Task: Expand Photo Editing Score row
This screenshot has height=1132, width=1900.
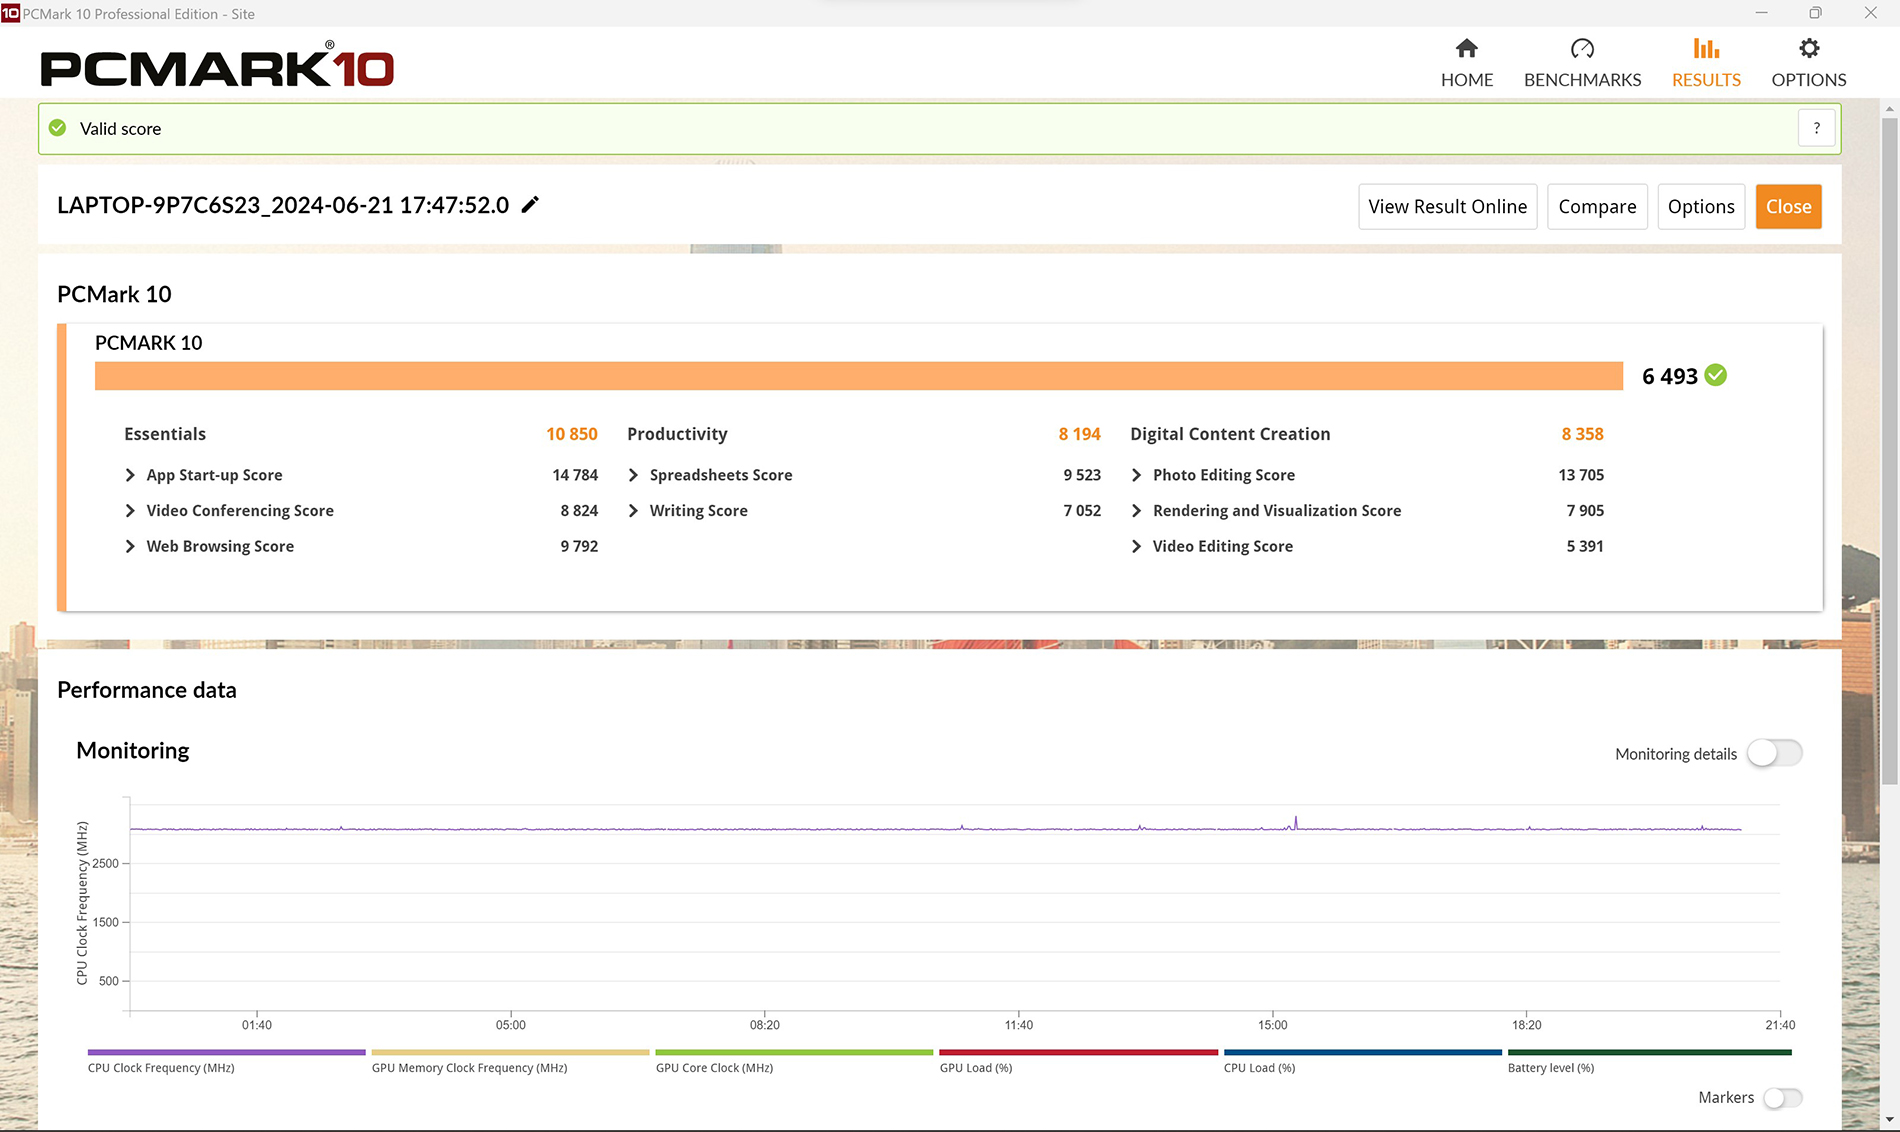Action: 1136,475
